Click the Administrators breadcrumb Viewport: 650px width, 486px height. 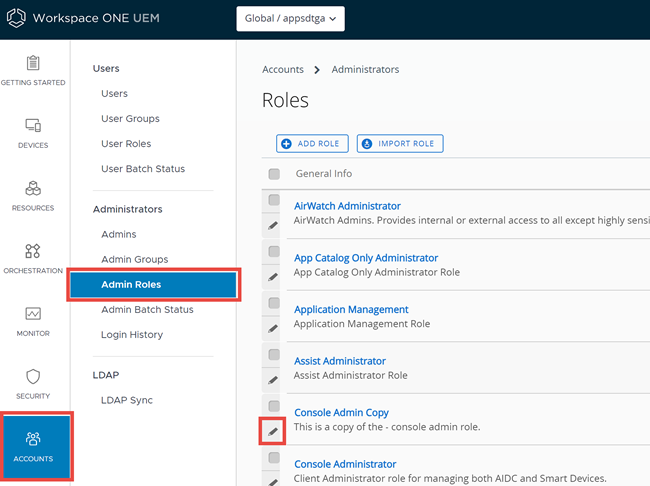click(x=365, y=70)
